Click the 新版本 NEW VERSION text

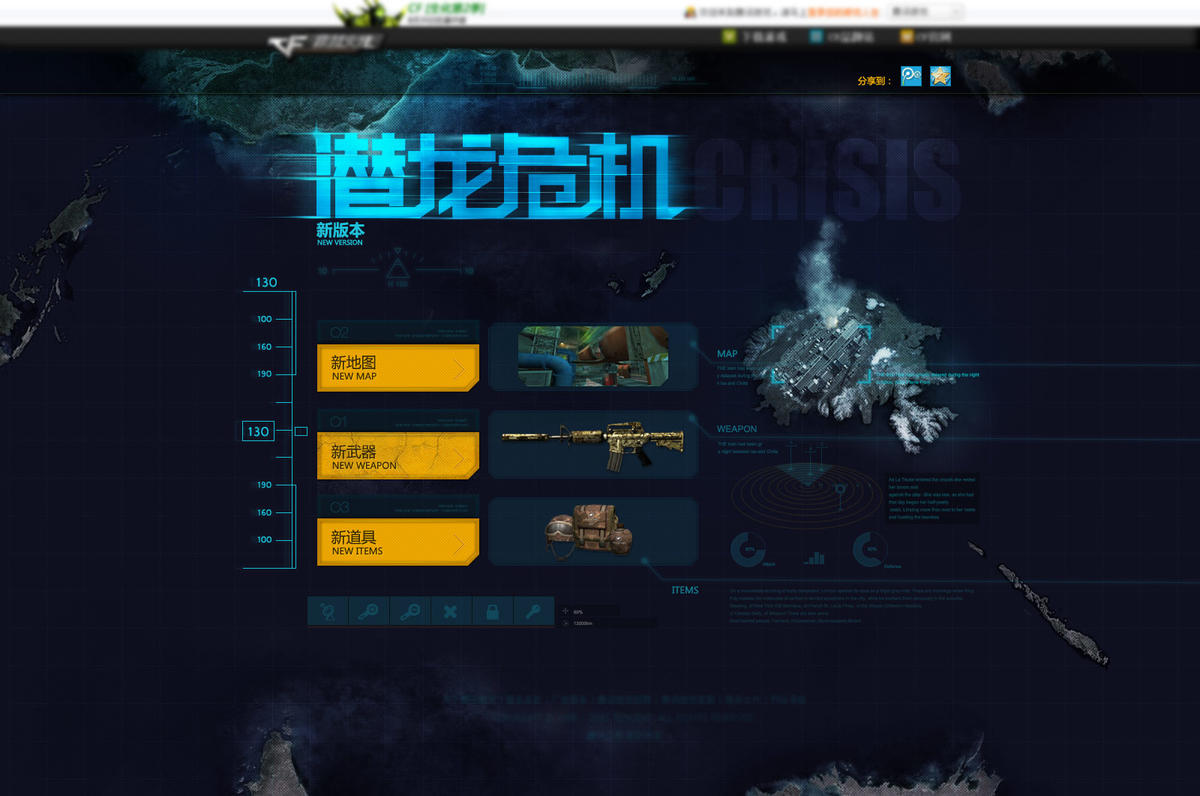[x=340, y=233]
